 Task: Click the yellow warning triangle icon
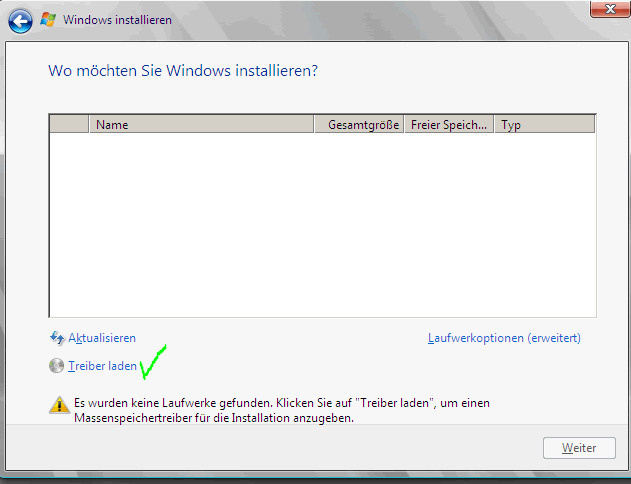(x=60, y=405)
